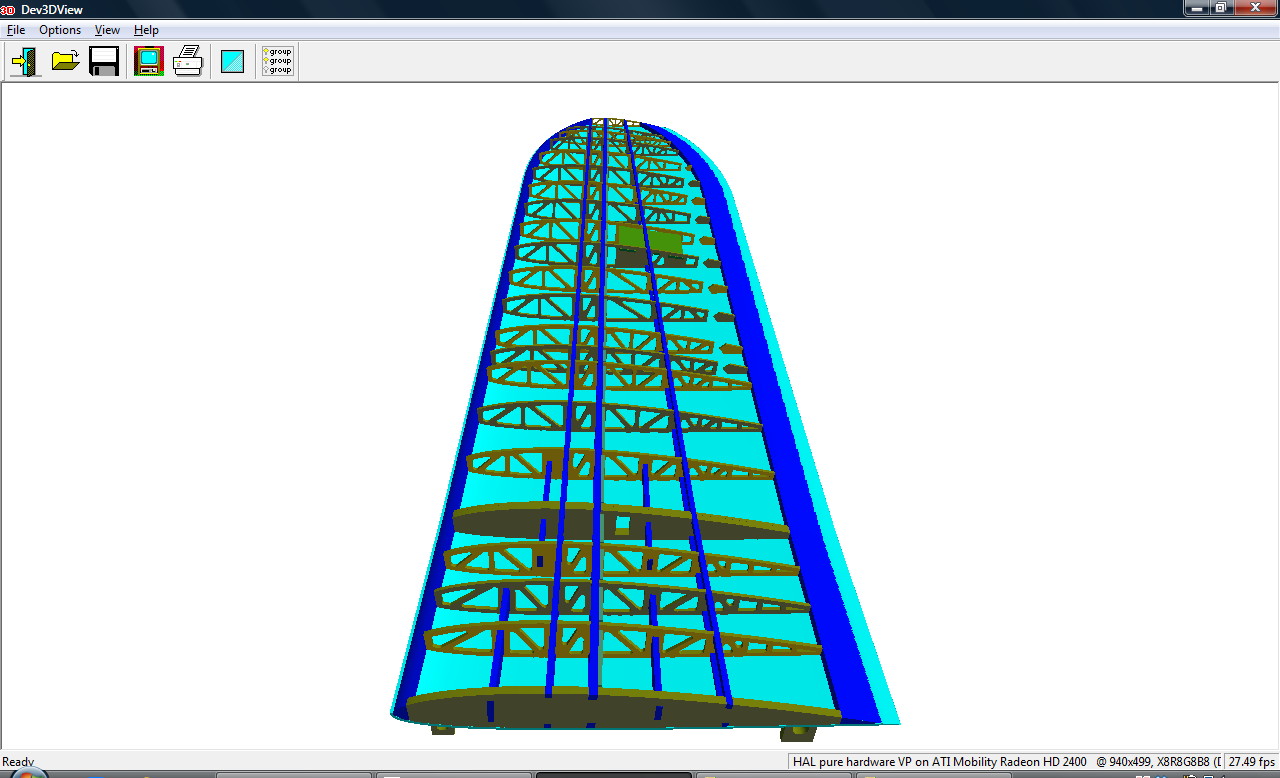Open a file using the yellow folder icon
The image size is (1280, 778).
click(x=66, y=61)
